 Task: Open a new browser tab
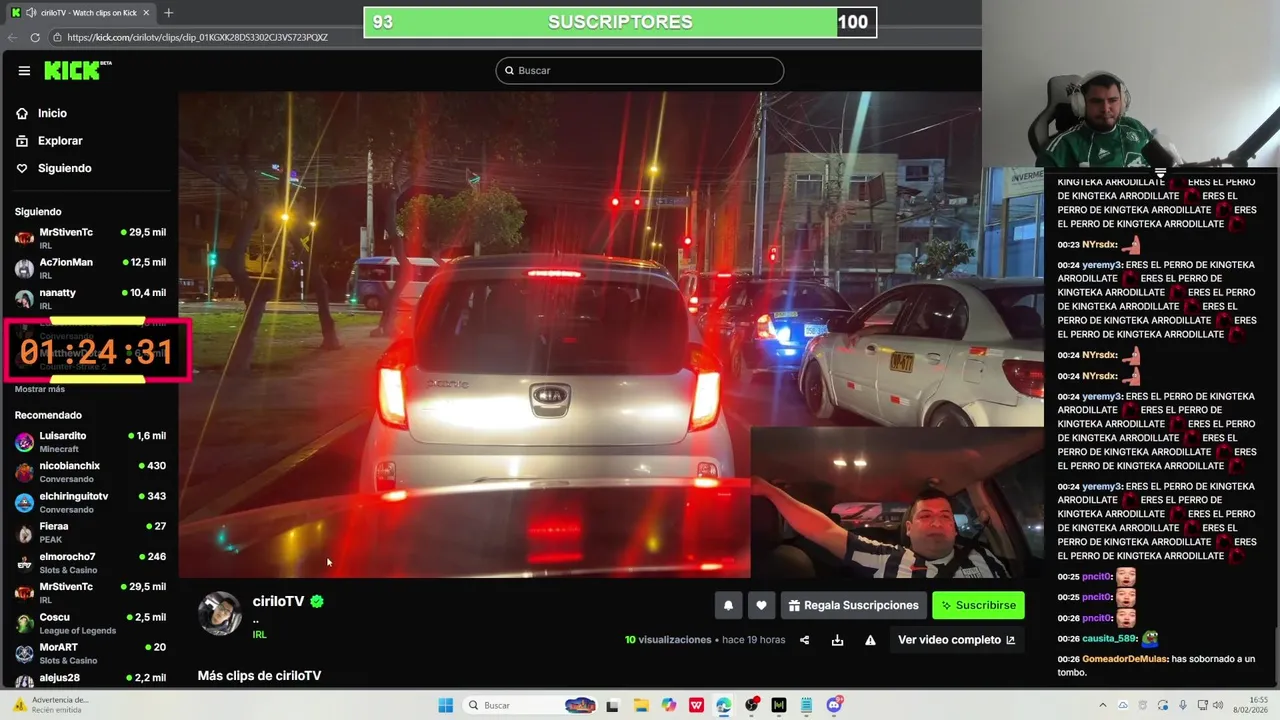click(168, 13)
